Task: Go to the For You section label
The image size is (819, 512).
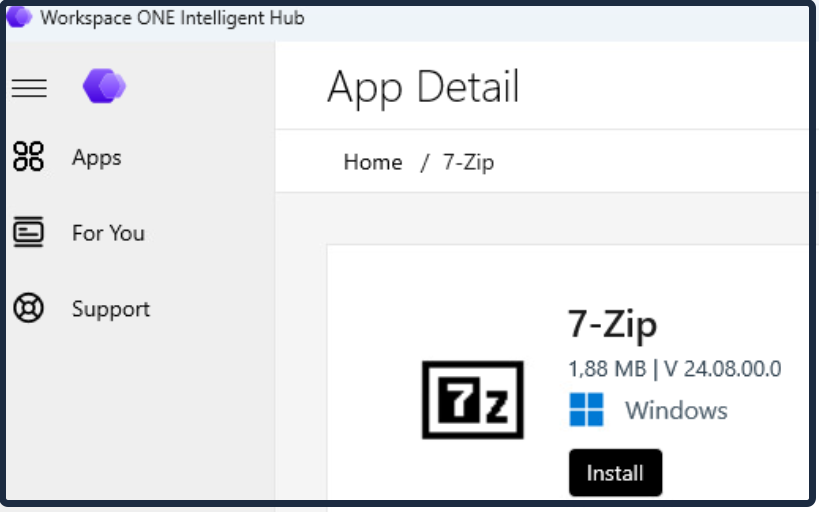Action: pyautogui.click(x=108, y=233)
